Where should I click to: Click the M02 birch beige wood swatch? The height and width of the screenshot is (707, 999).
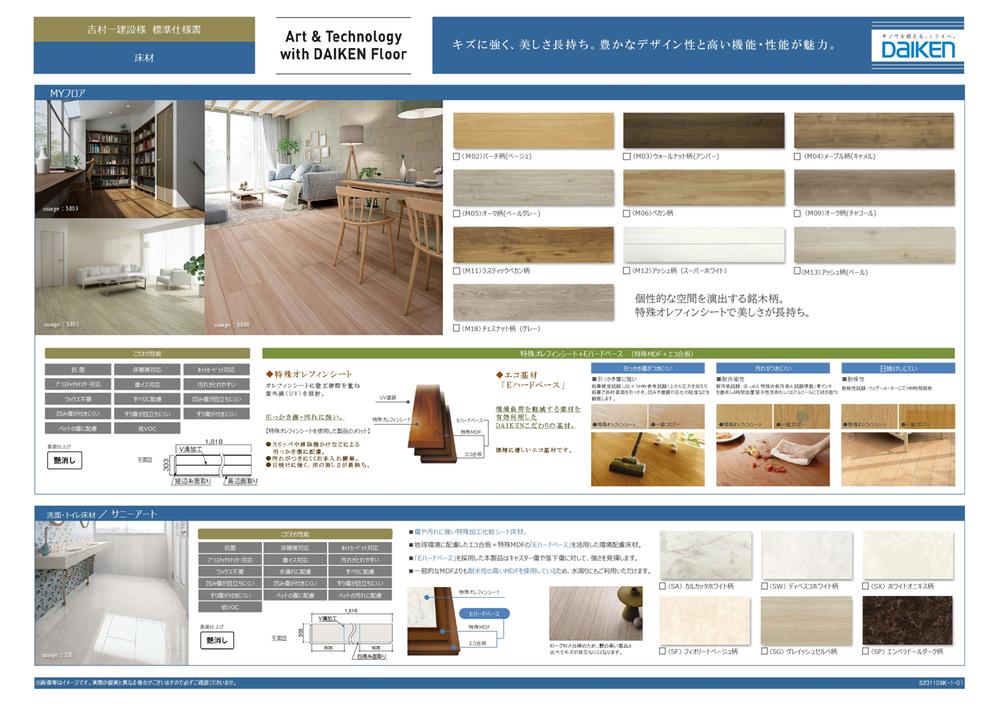(533, 131)
